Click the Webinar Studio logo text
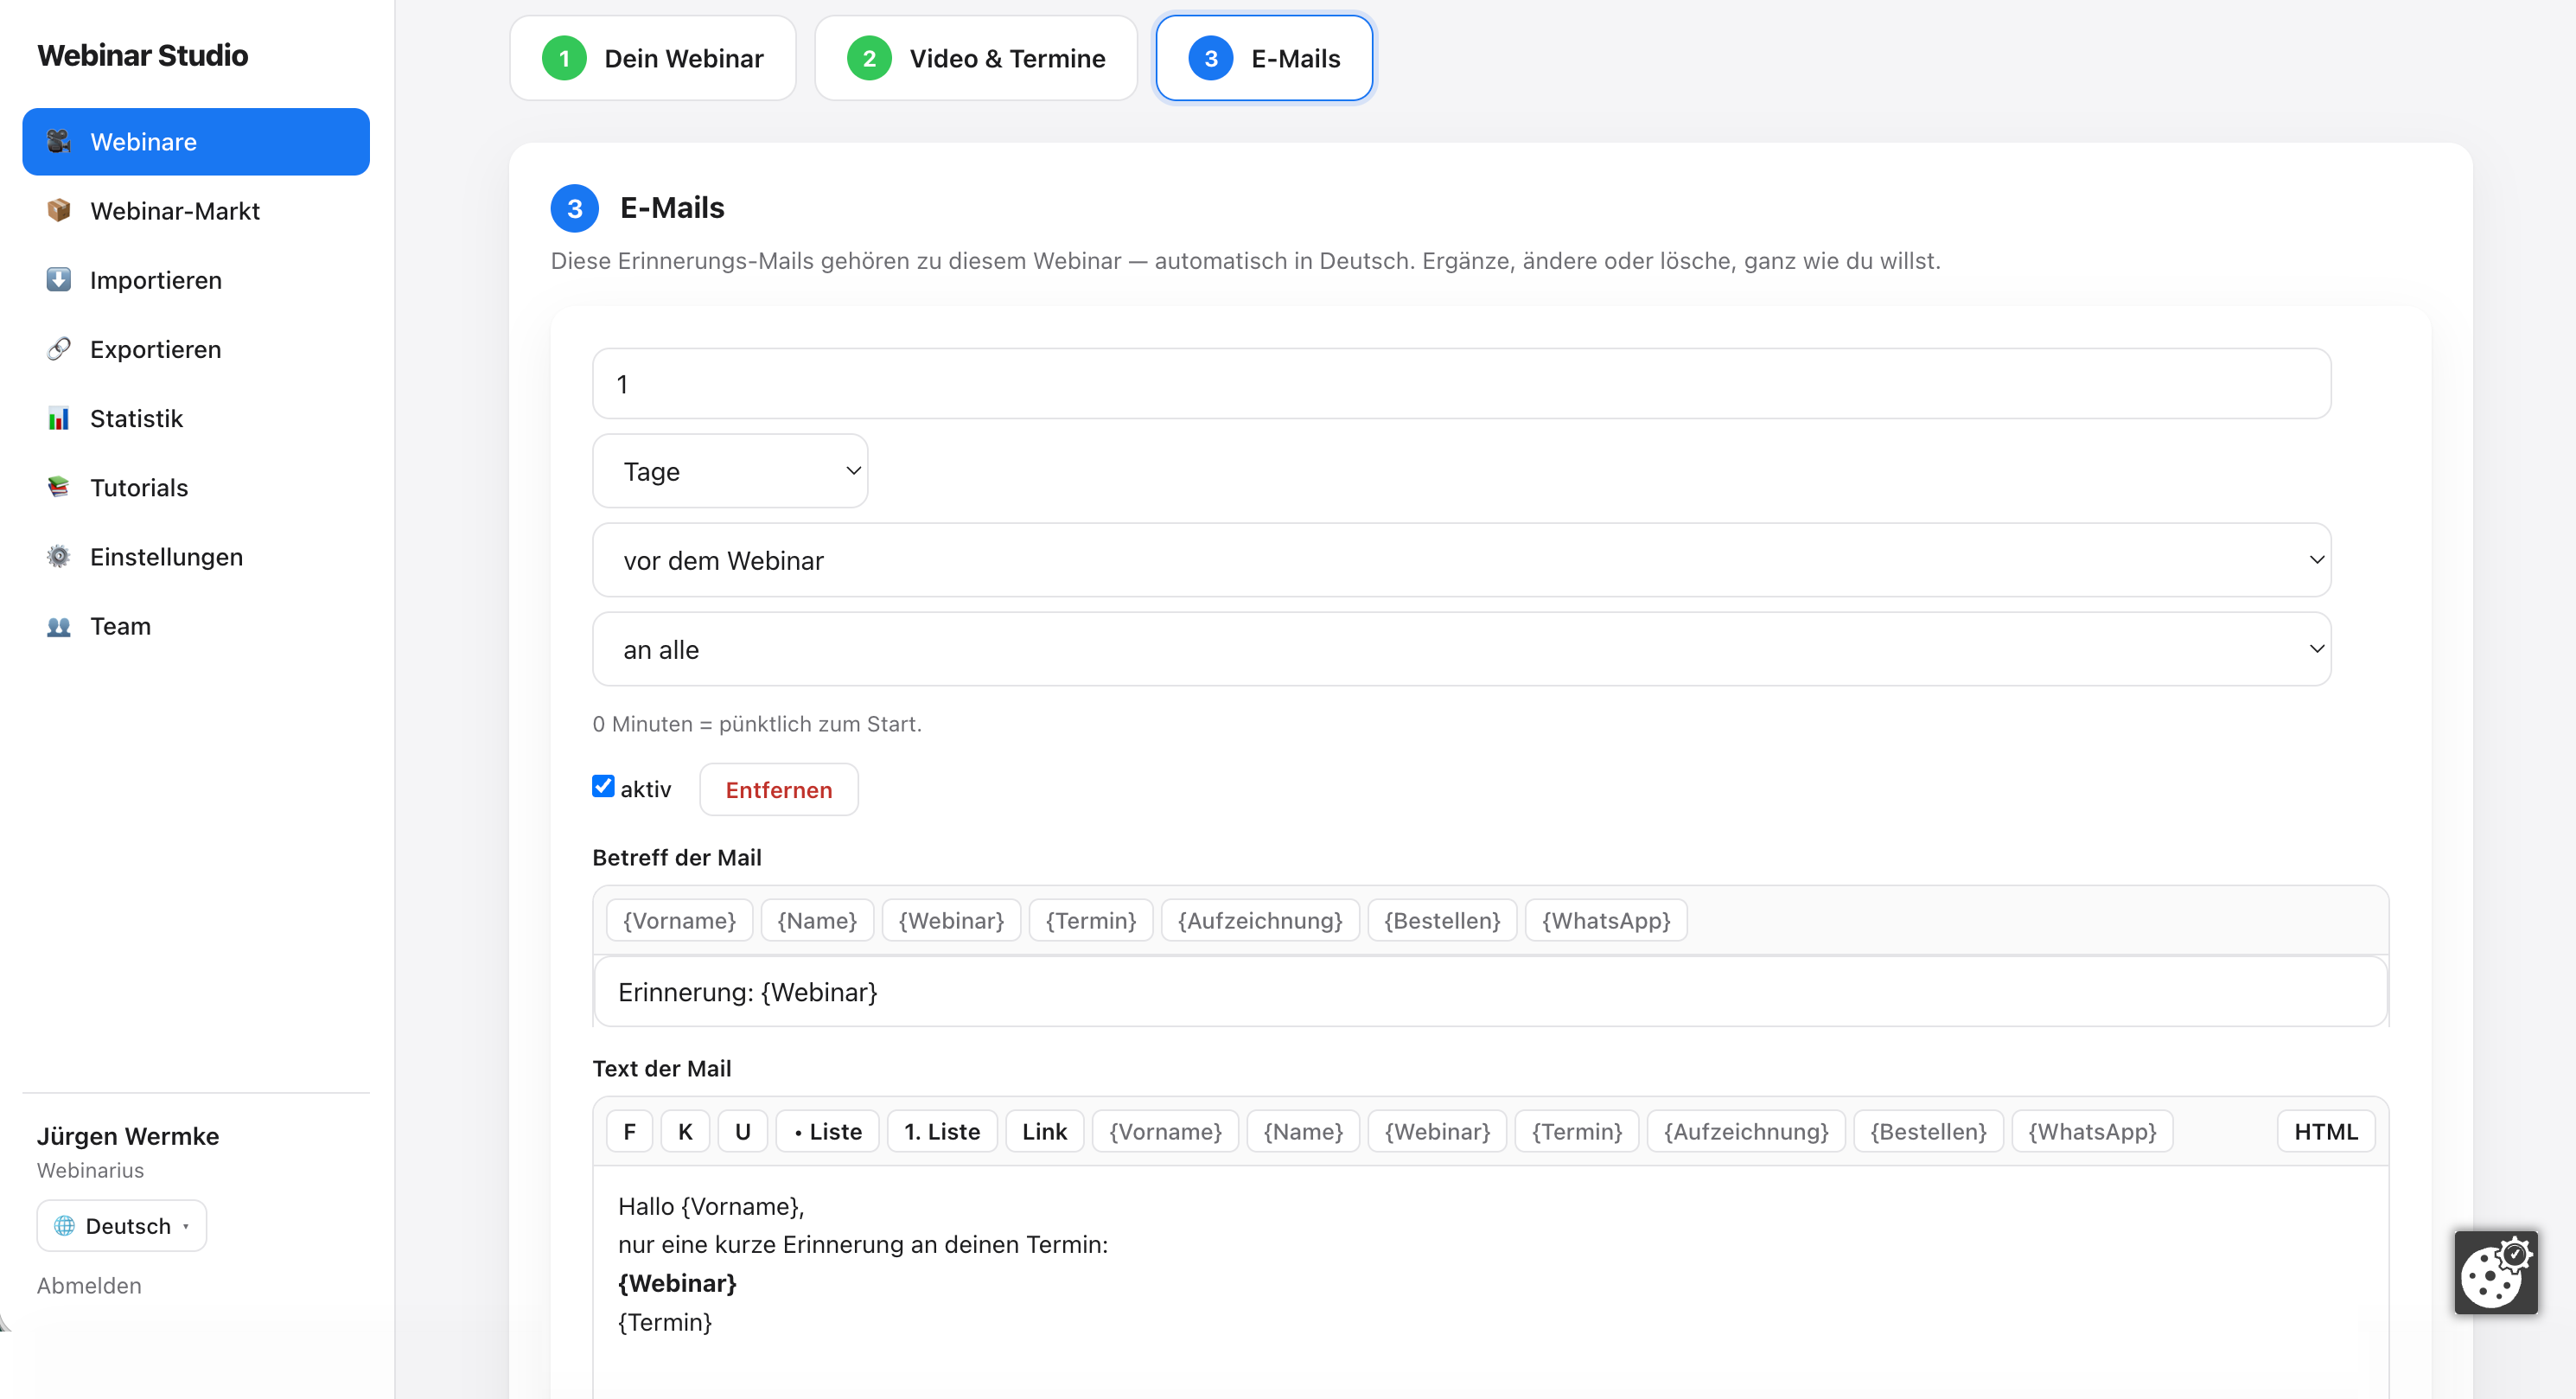Viewport: 2576px width, 1399px height. coord(143,55)
